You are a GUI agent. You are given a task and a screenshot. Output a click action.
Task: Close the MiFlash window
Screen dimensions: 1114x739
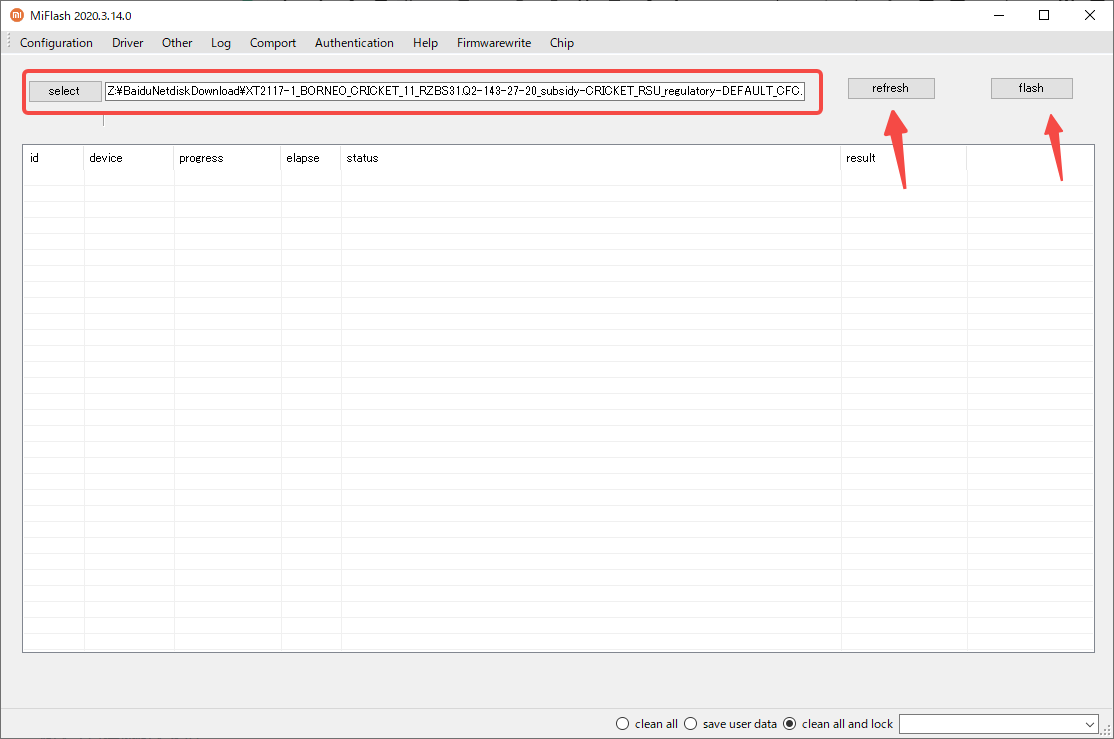pyautogui.click(x=1090, y=16)
